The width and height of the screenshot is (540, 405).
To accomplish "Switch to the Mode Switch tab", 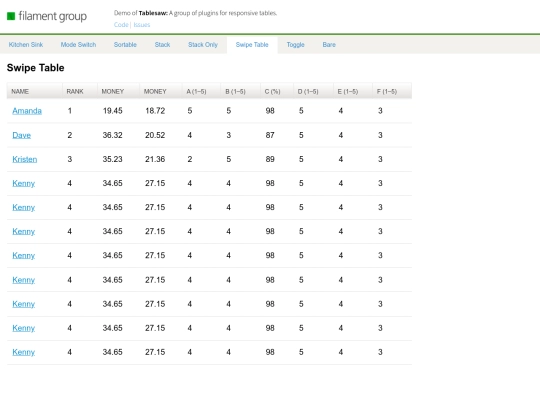I will click(78, 45).
